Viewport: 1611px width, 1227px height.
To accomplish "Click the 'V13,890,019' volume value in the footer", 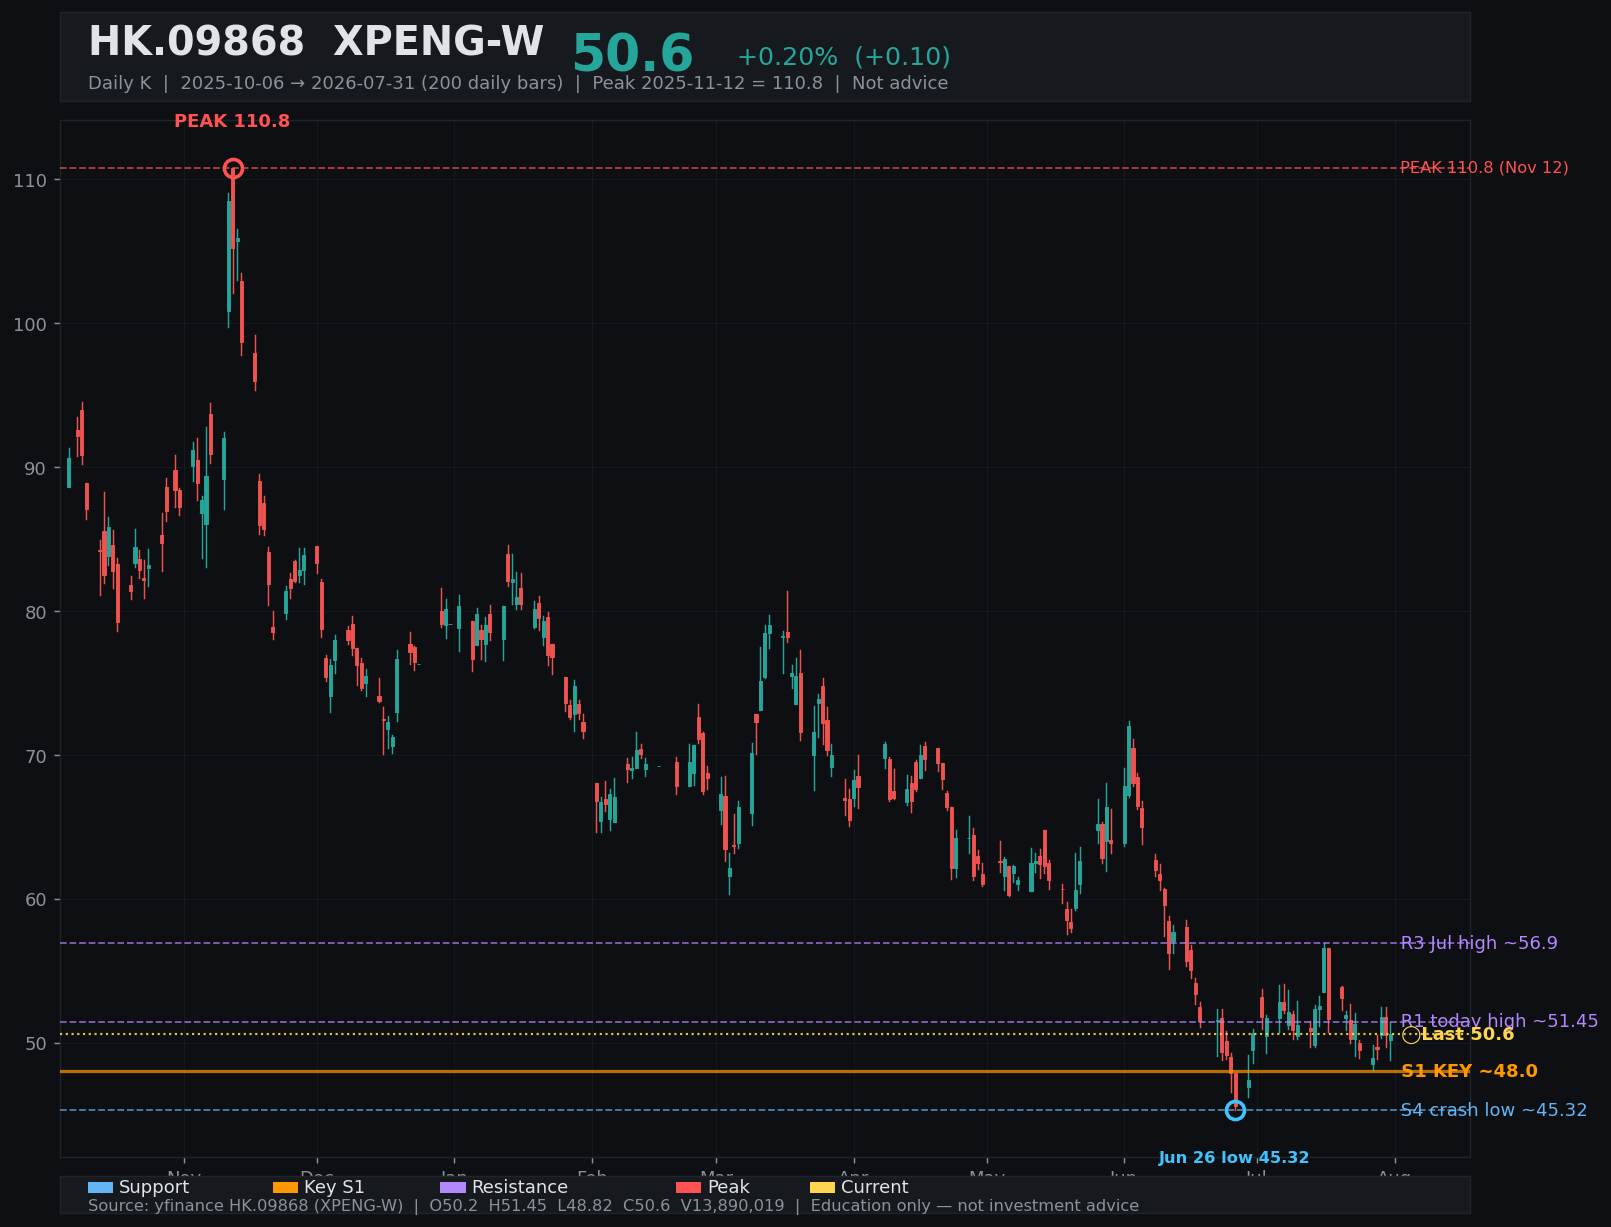I will [x=733, y=1206].
